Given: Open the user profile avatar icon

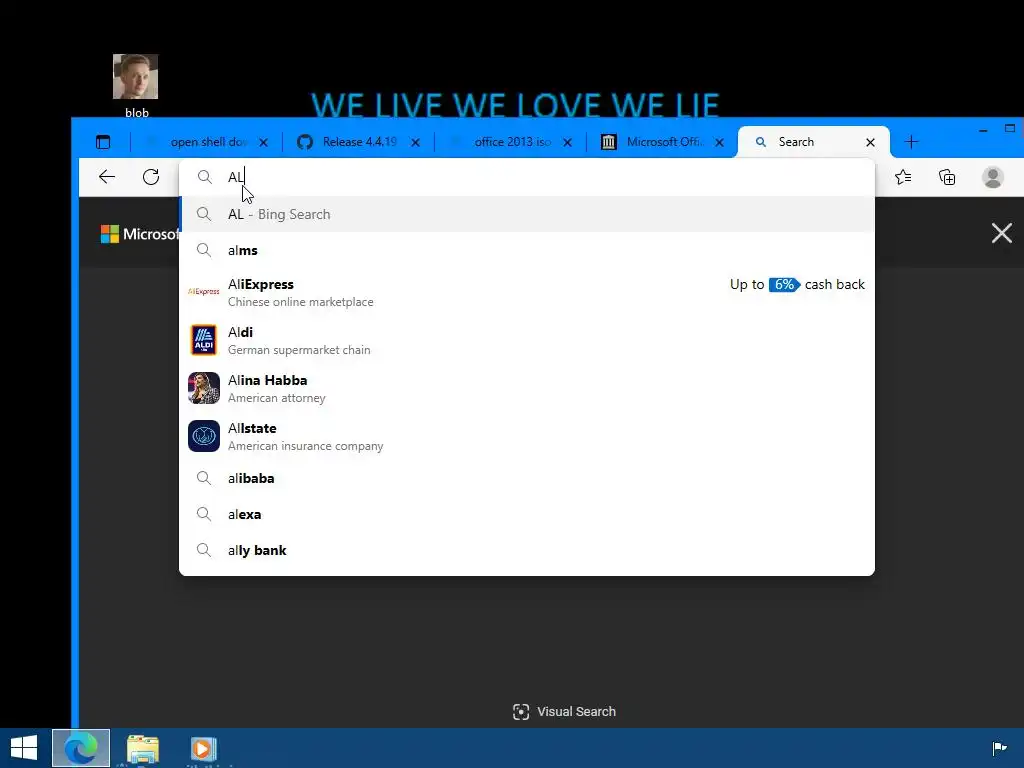Looking at the screenshot, I should [993, 177].
